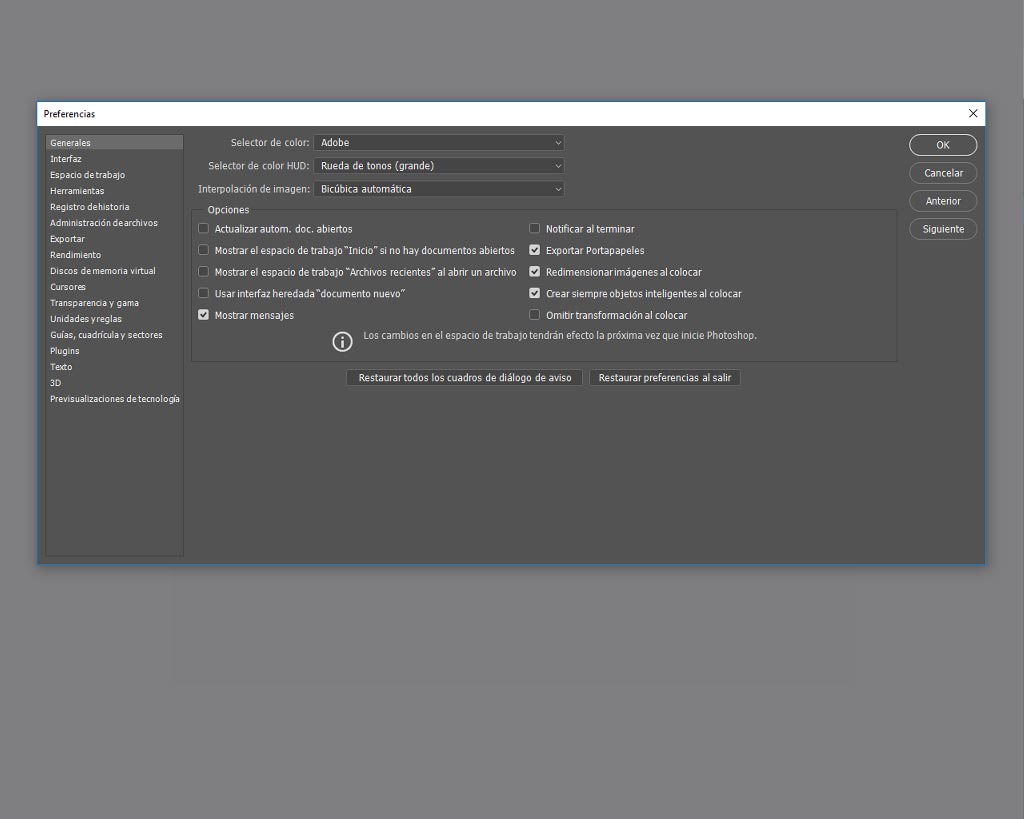1024x819 pixels.
Task: Select Generales in the category list
Action: [x=114, y=142]
